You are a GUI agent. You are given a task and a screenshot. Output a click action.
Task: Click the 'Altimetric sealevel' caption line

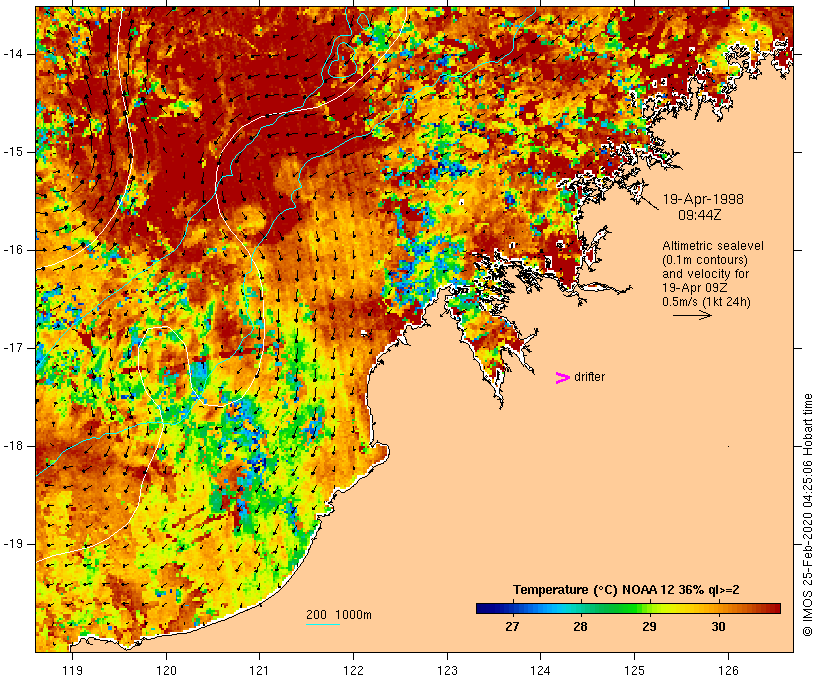coord(713,246)
